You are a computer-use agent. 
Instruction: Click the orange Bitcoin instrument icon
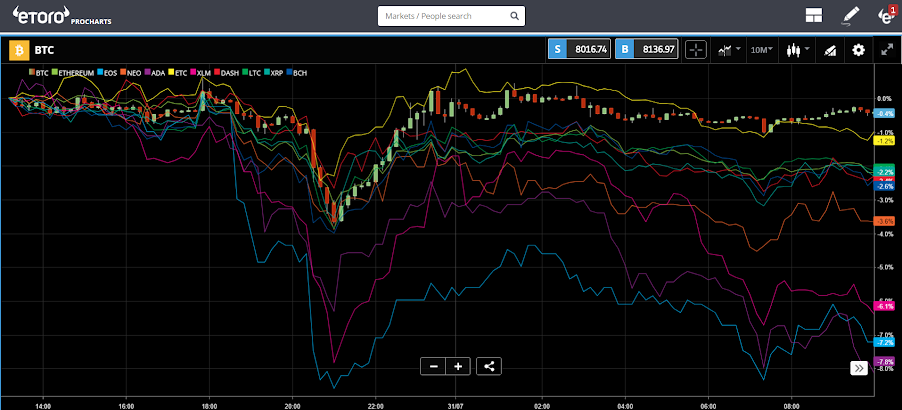18,50
